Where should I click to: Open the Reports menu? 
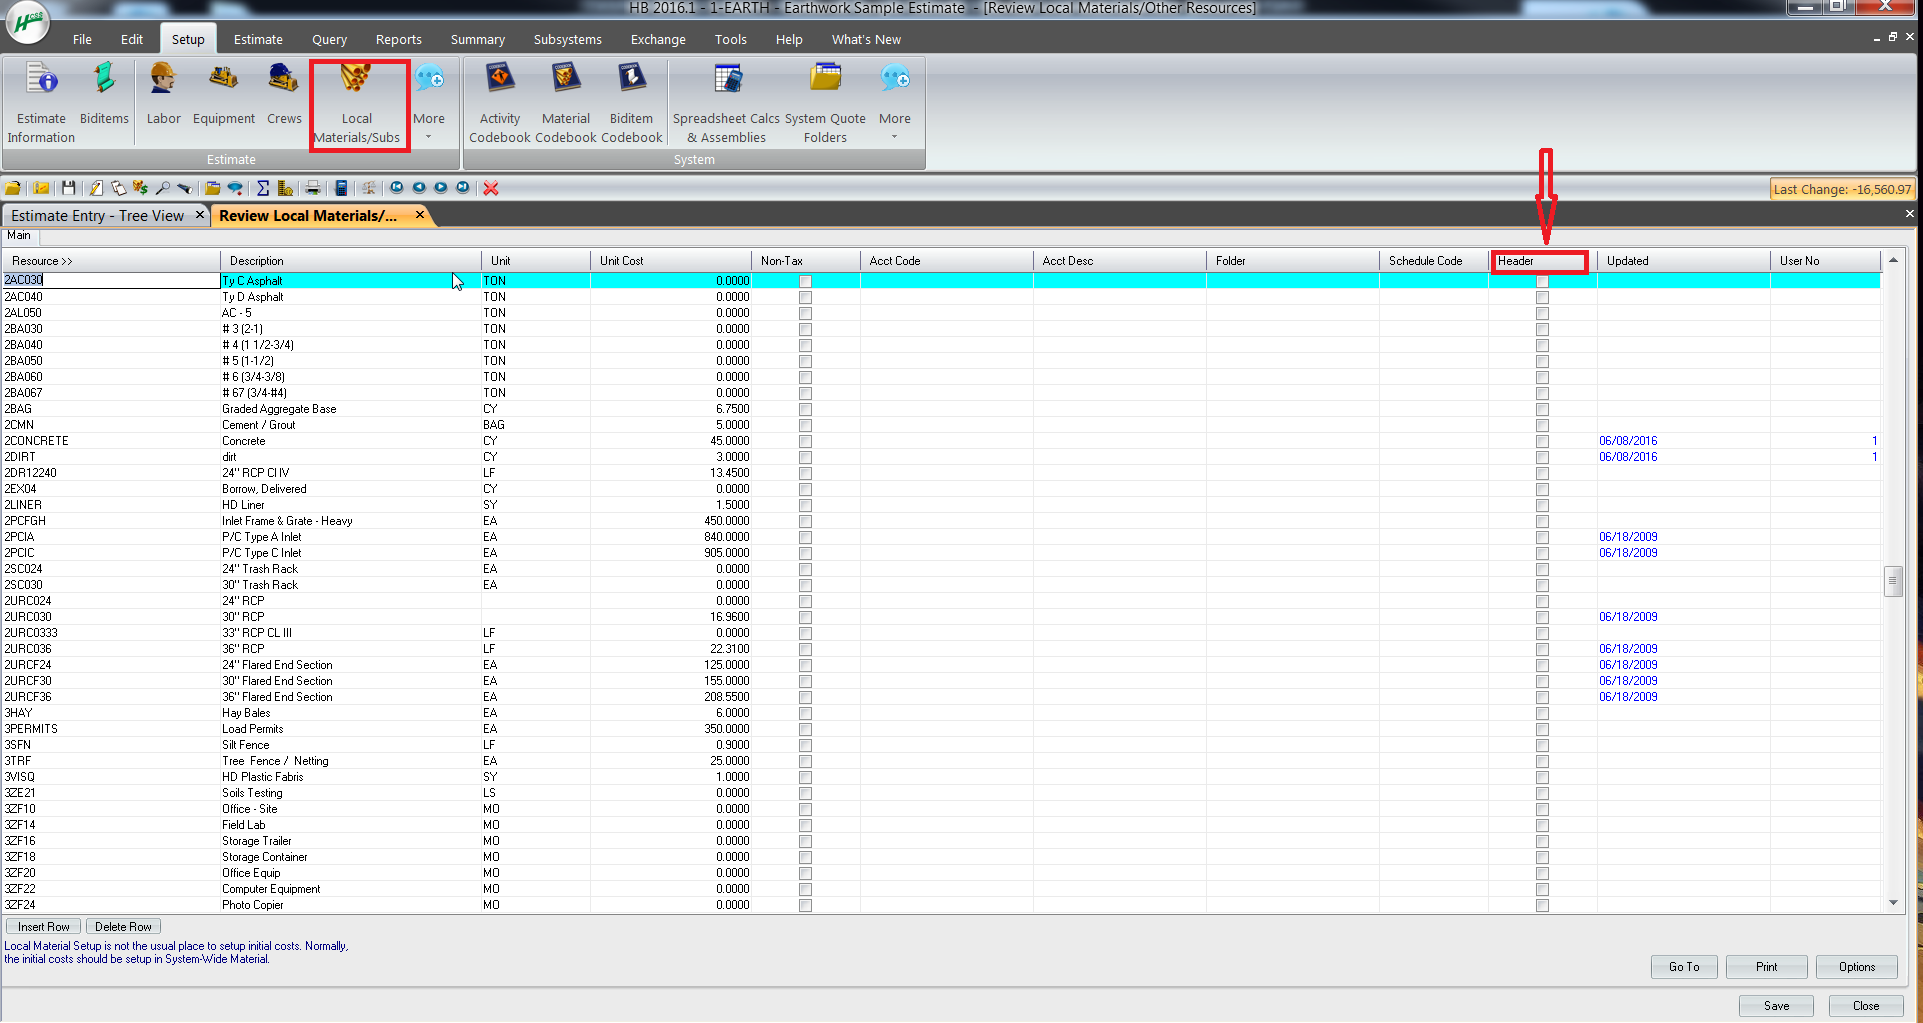pos(398,40)
